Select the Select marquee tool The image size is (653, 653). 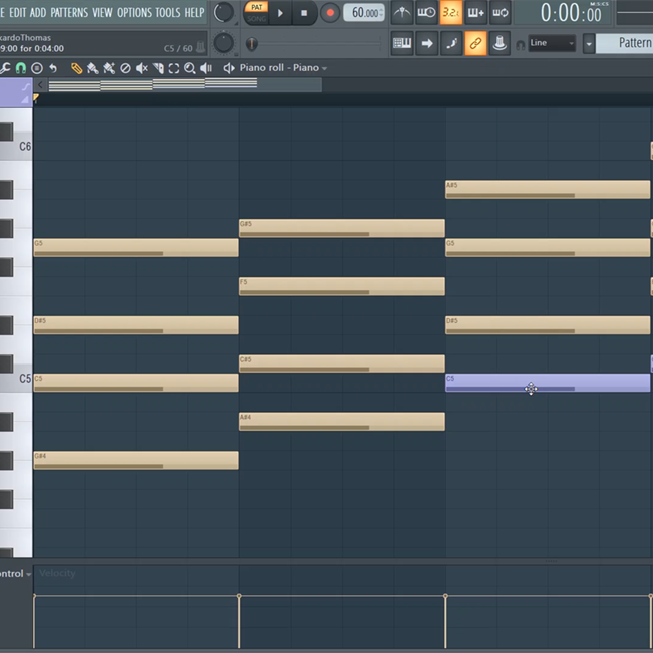[174, 68]
